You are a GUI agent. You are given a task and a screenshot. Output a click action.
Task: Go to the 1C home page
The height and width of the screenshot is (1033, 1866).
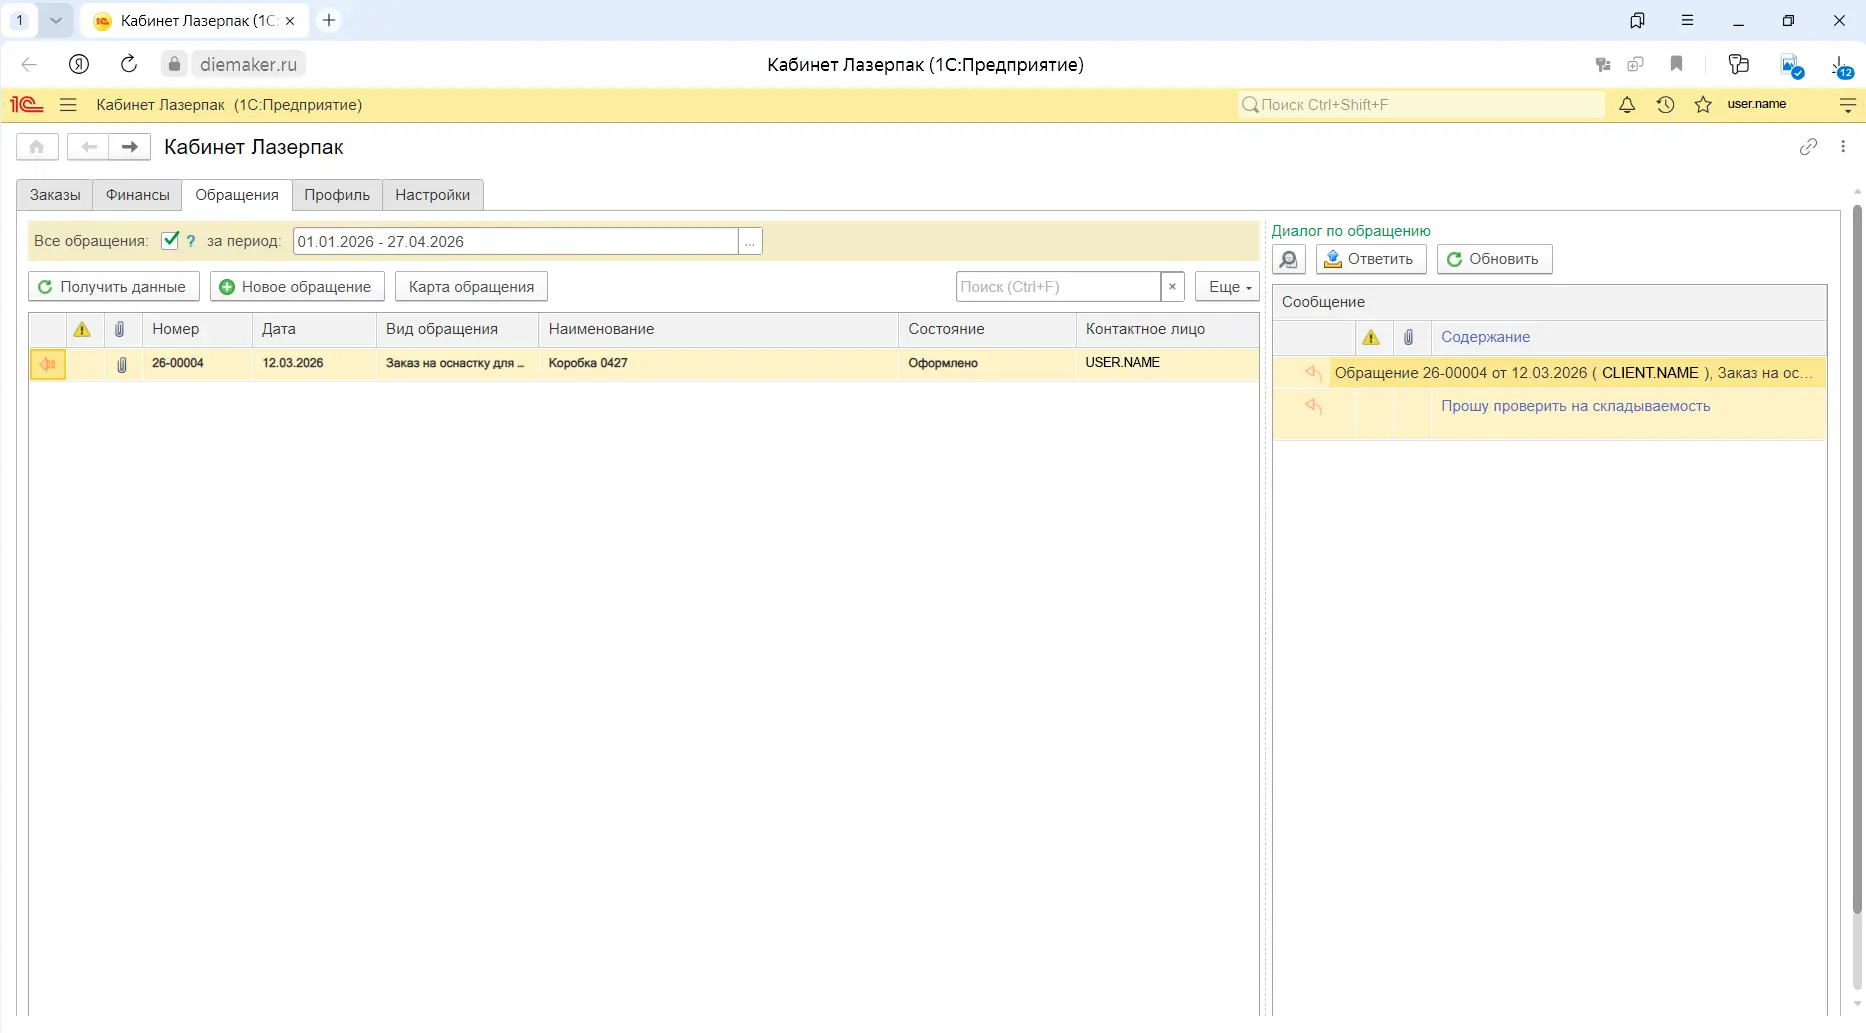pyautogui.click(x=37, y=147)
